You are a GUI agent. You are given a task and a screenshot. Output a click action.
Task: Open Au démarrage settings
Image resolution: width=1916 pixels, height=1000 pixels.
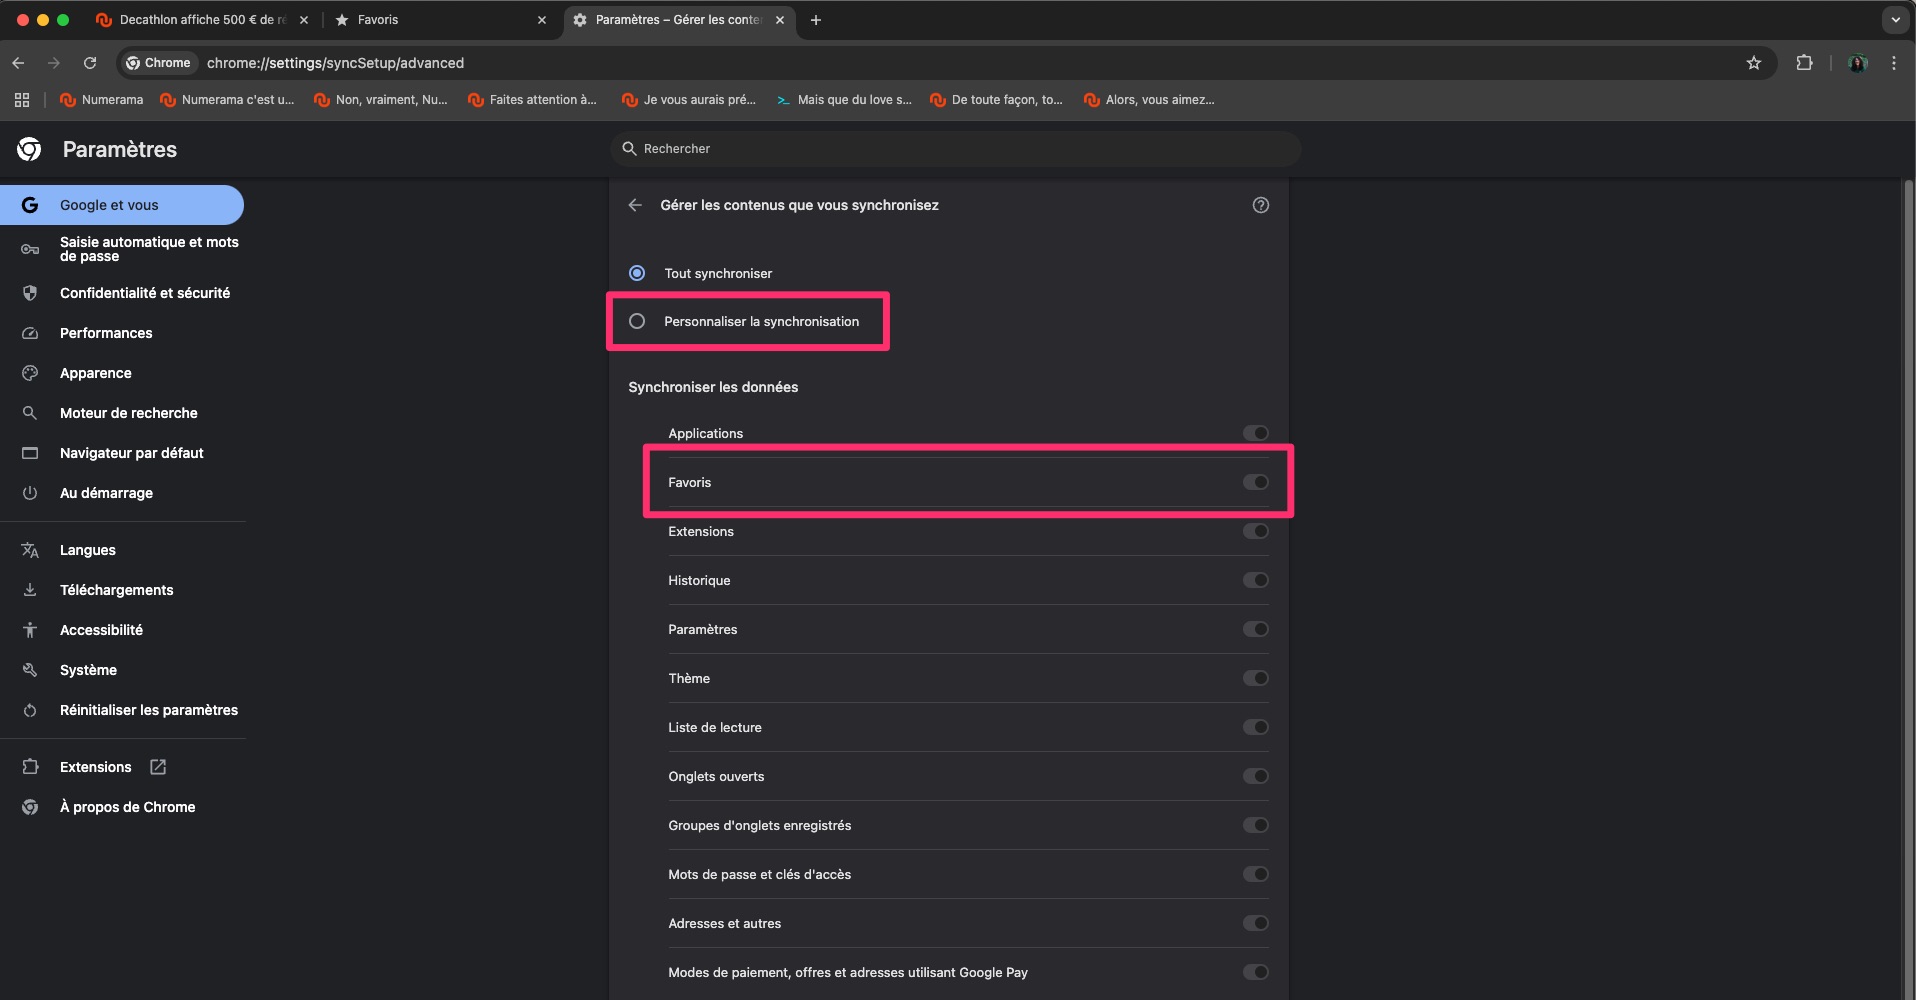(122, 493)
